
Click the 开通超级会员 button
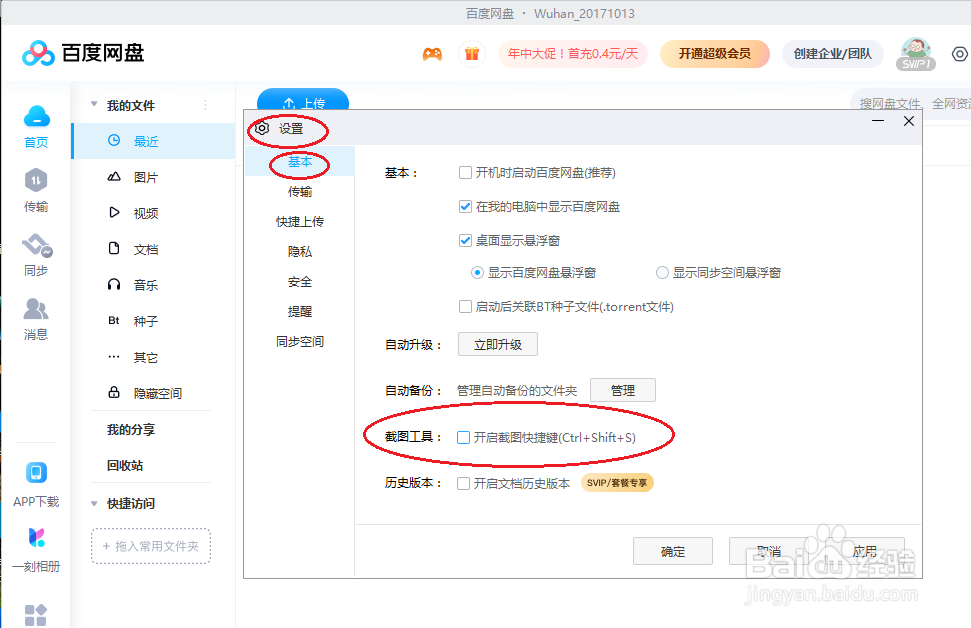click(715, 54)
